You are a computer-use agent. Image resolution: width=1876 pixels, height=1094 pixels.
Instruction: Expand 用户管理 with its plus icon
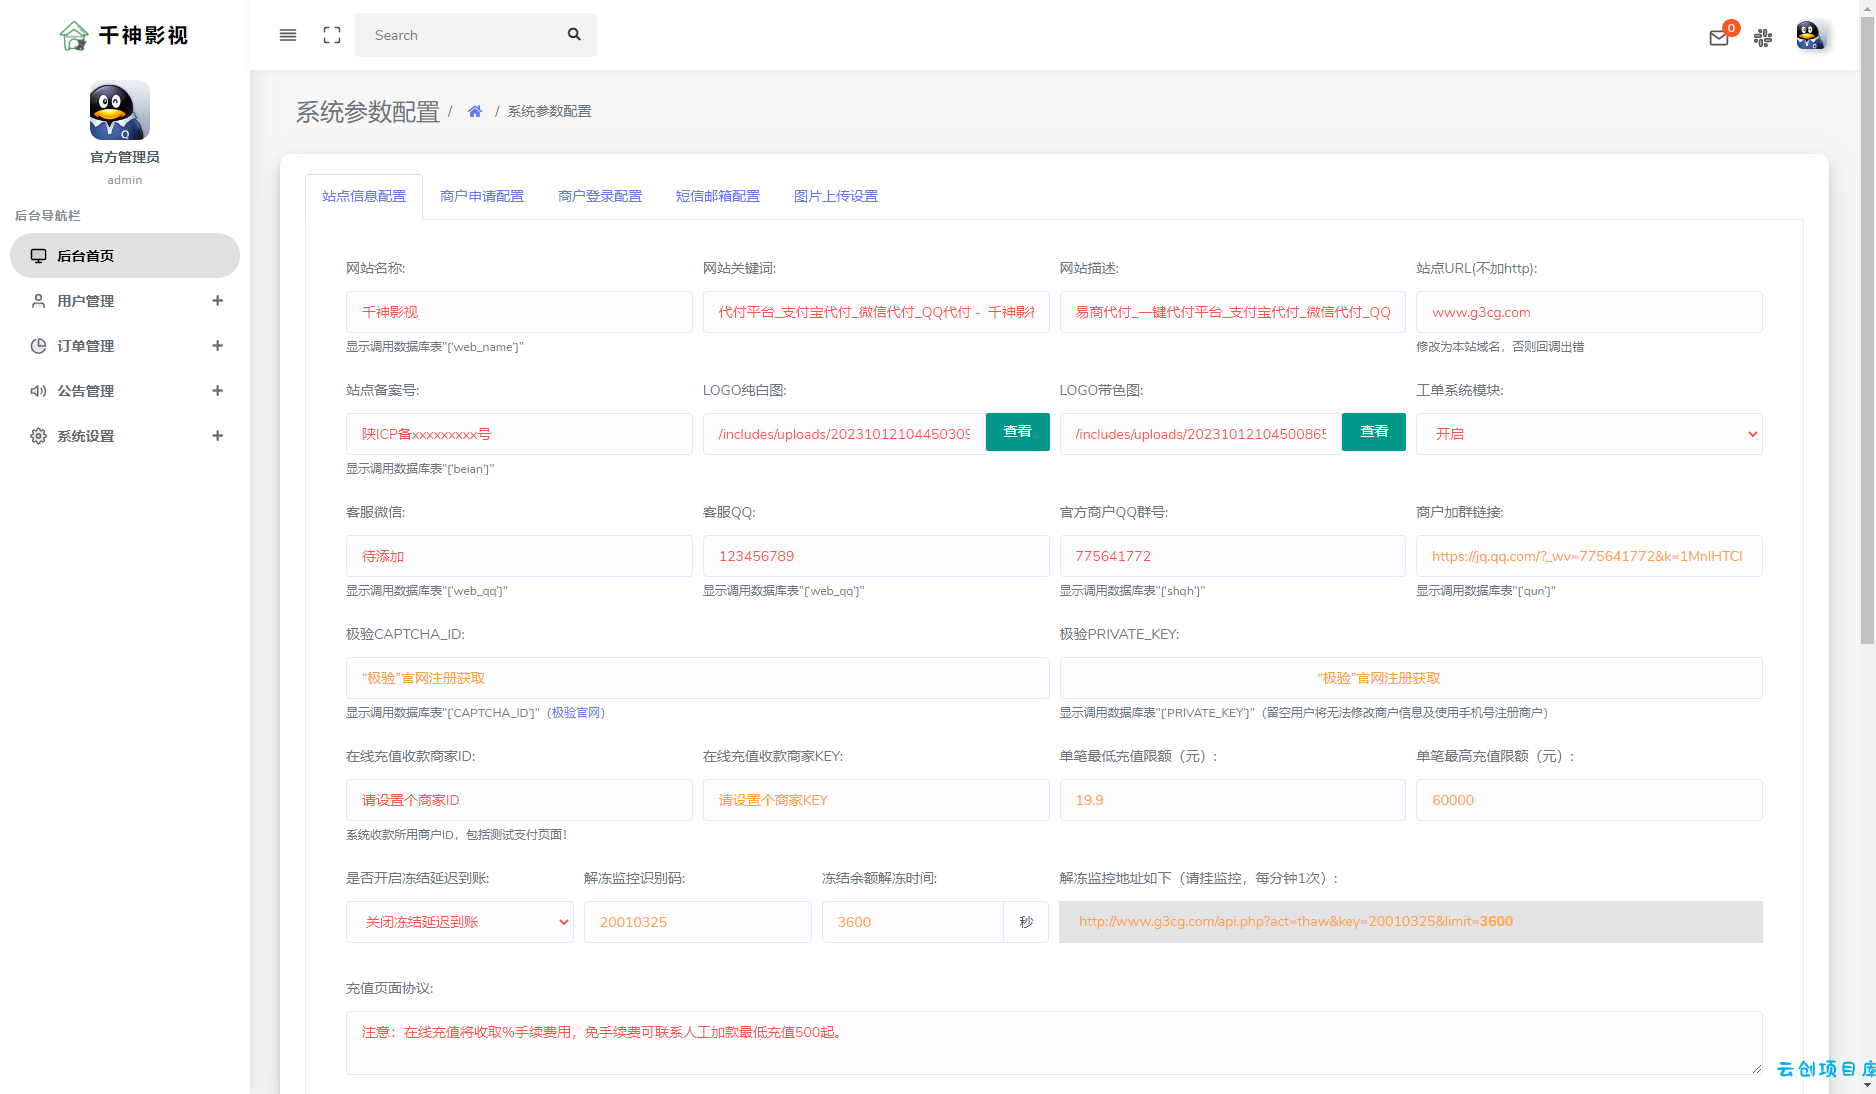217,301
